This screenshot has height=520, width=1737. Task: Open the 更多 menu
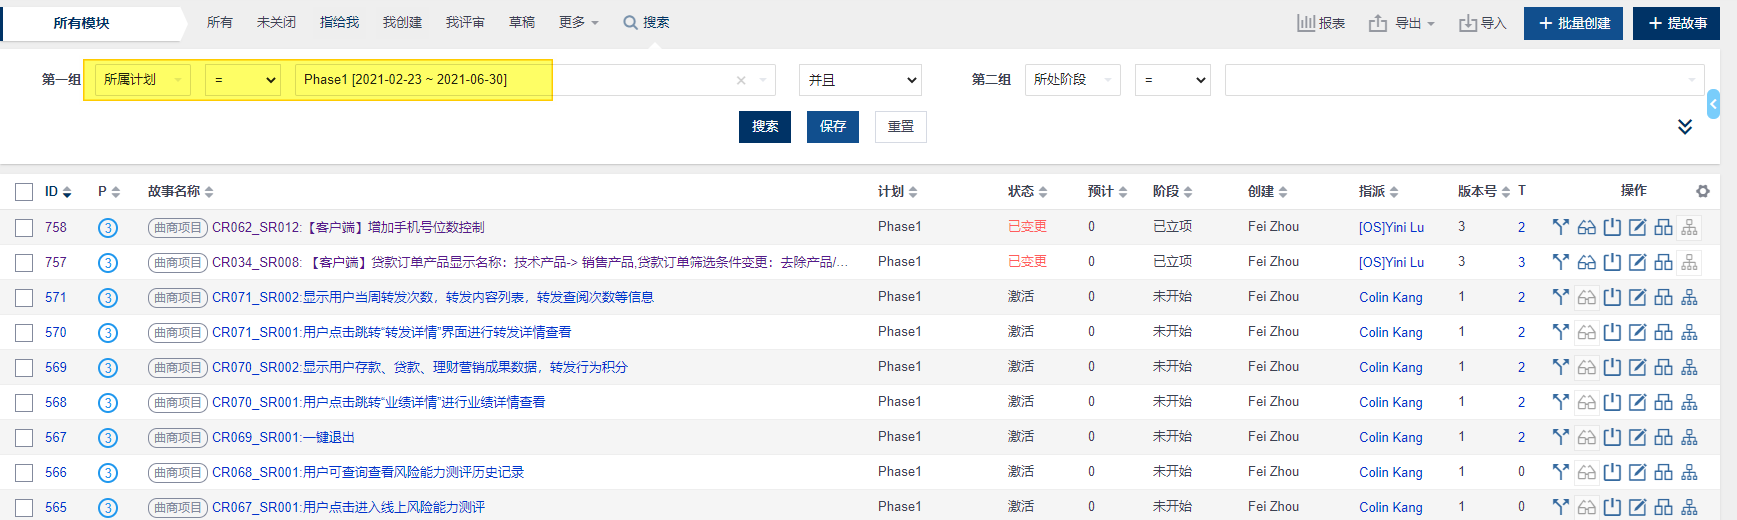578,22
